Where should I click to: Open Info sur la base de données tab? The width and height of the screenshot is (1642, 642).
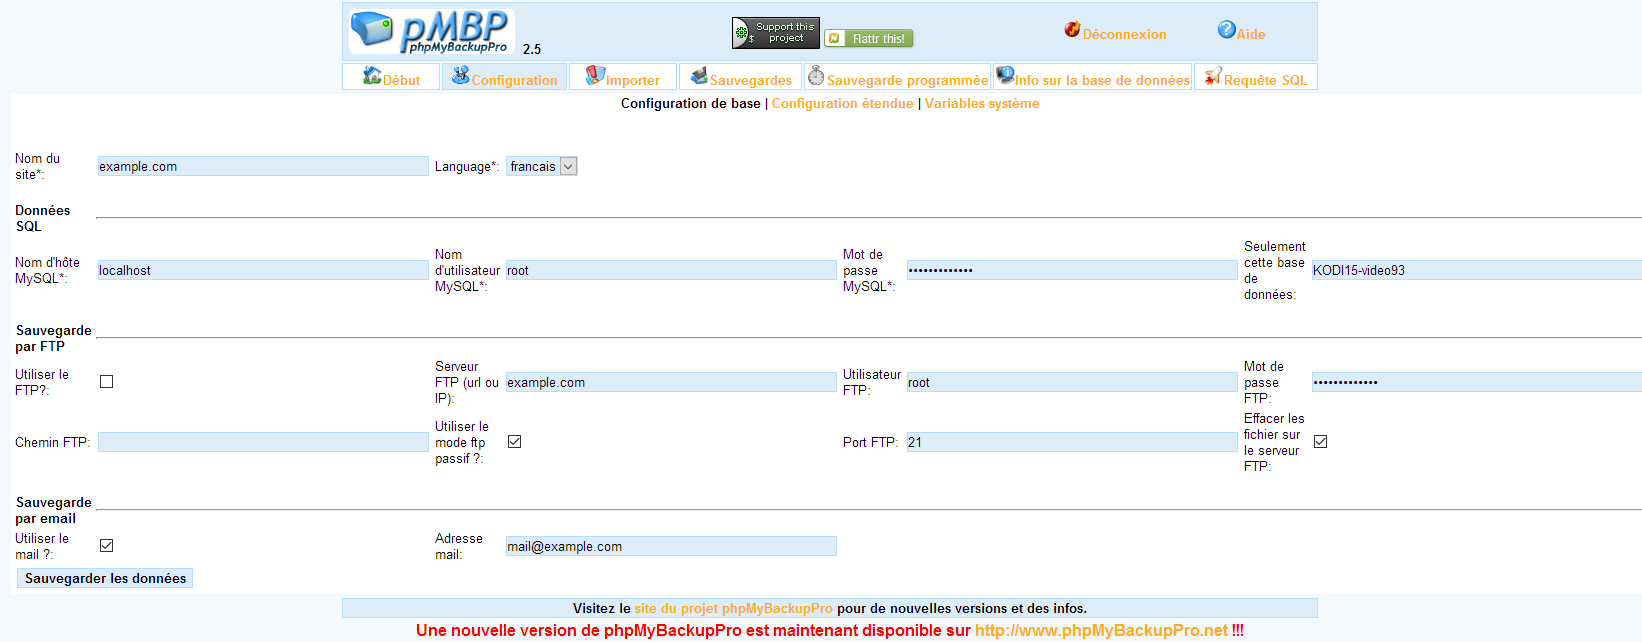(x=1093, y=77)
